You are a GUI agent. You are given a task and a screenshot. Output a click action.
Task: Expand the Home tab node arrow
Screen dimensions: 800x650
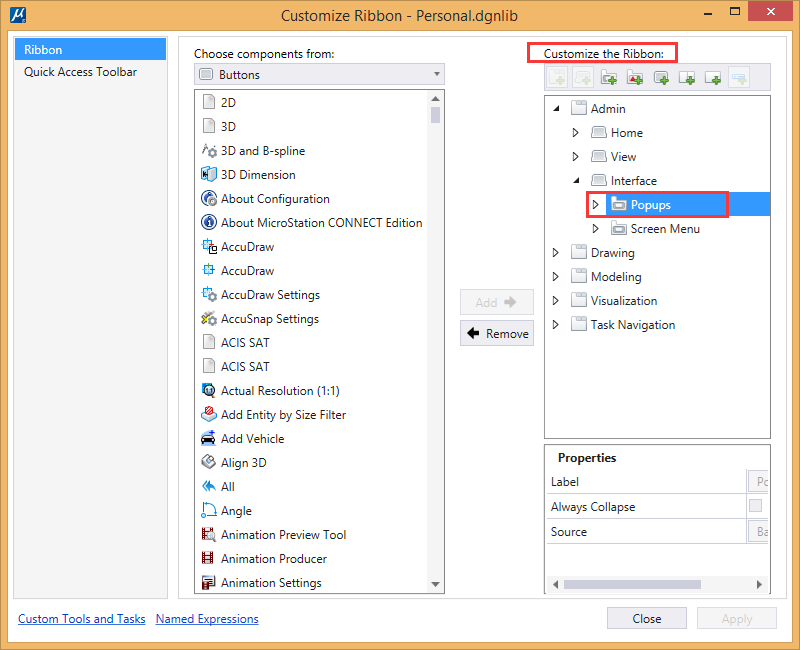pos(576,133)
